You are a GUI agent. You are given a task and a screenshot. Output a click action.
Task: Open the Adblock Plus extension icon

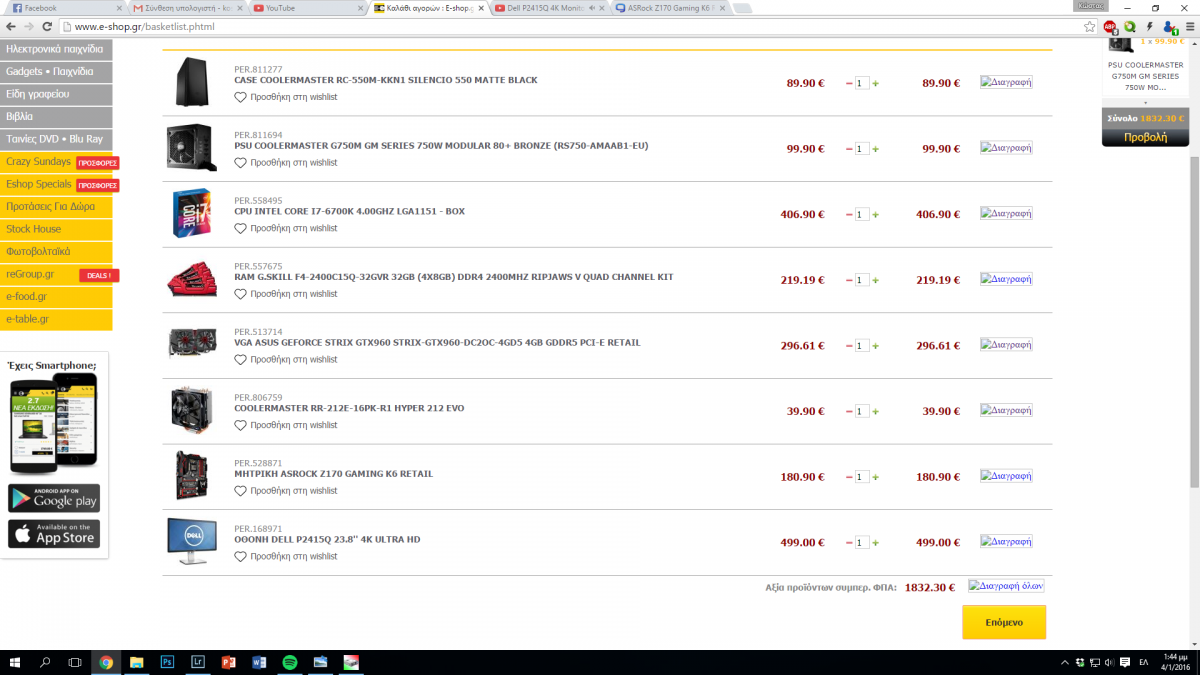(1109, 27)
